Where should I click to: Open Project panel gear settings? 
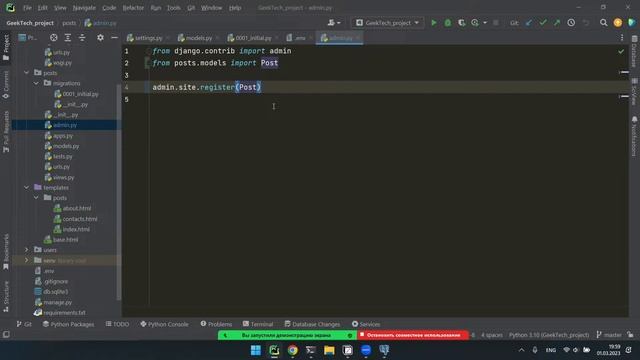click(100, 38)
